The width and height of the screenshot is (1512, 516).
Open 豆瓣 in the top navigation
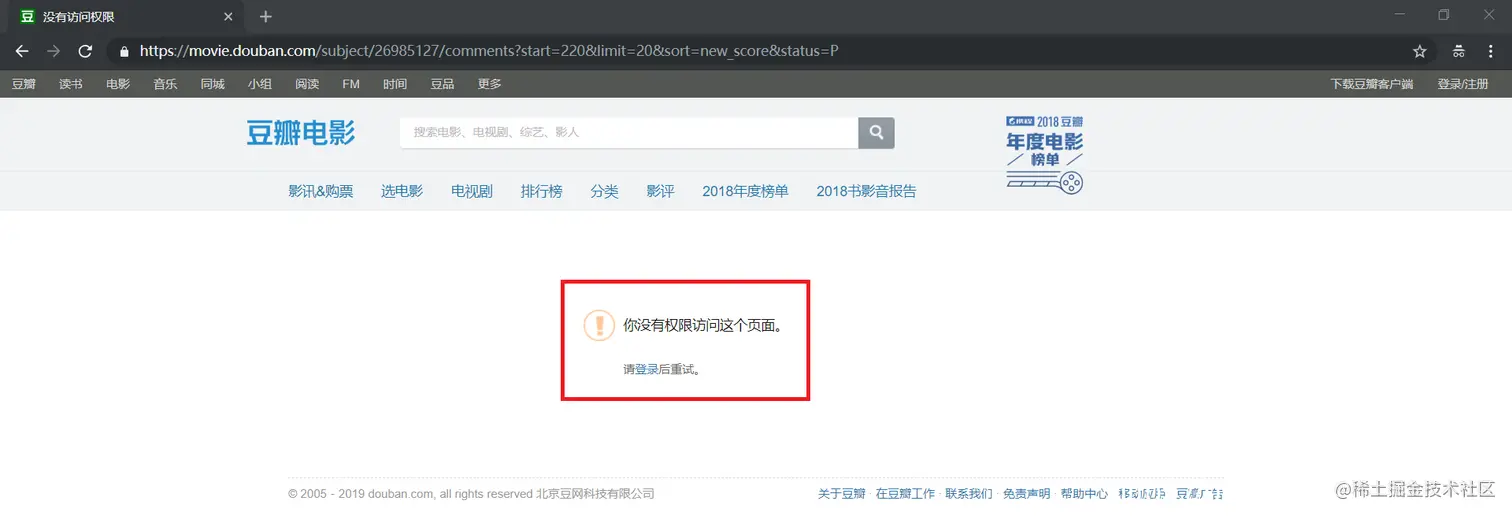tap(24, 84)
